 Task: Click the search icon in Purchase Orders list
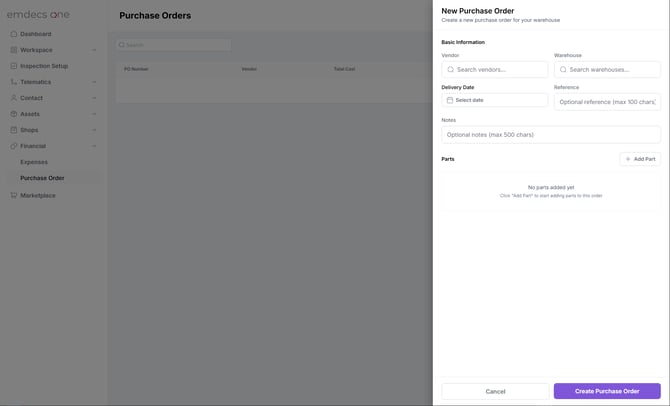coord(122,45)
